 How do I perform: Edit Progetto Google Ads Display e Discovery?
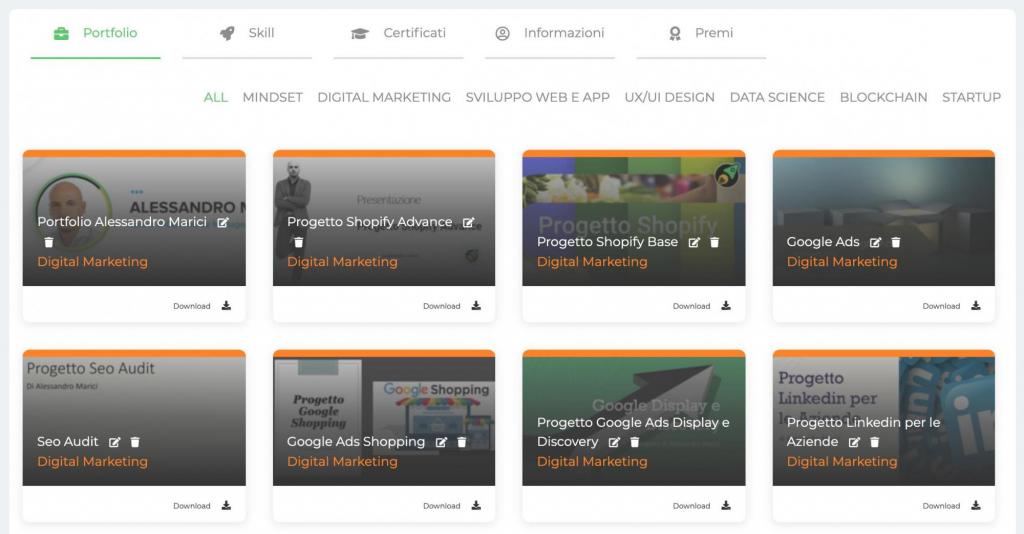[614, 442]
